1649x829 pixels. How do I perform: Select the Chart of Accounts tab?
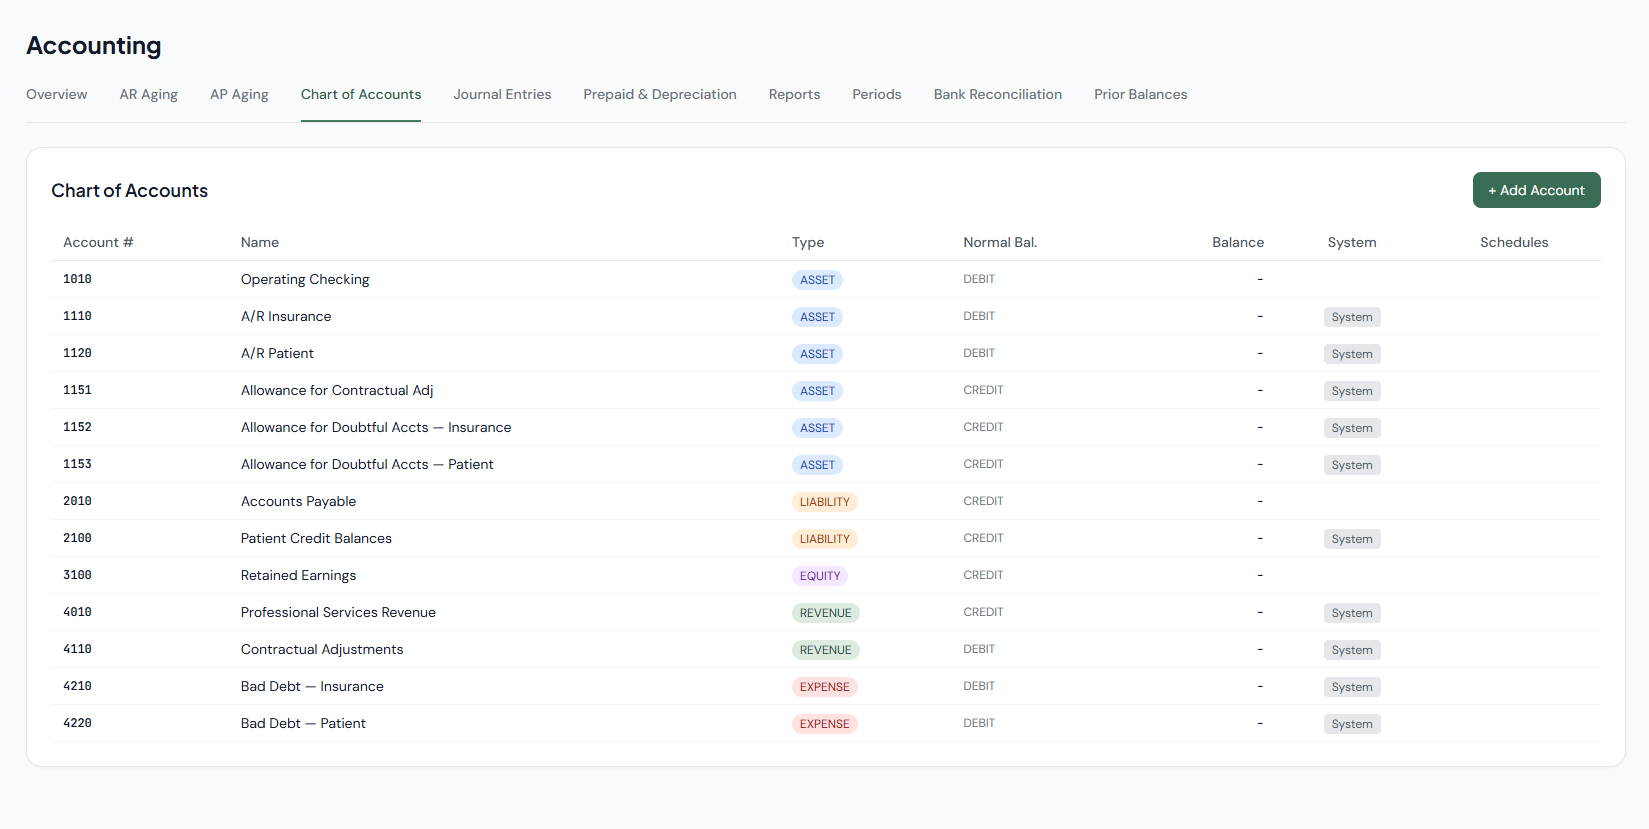(x=361, y=94)
